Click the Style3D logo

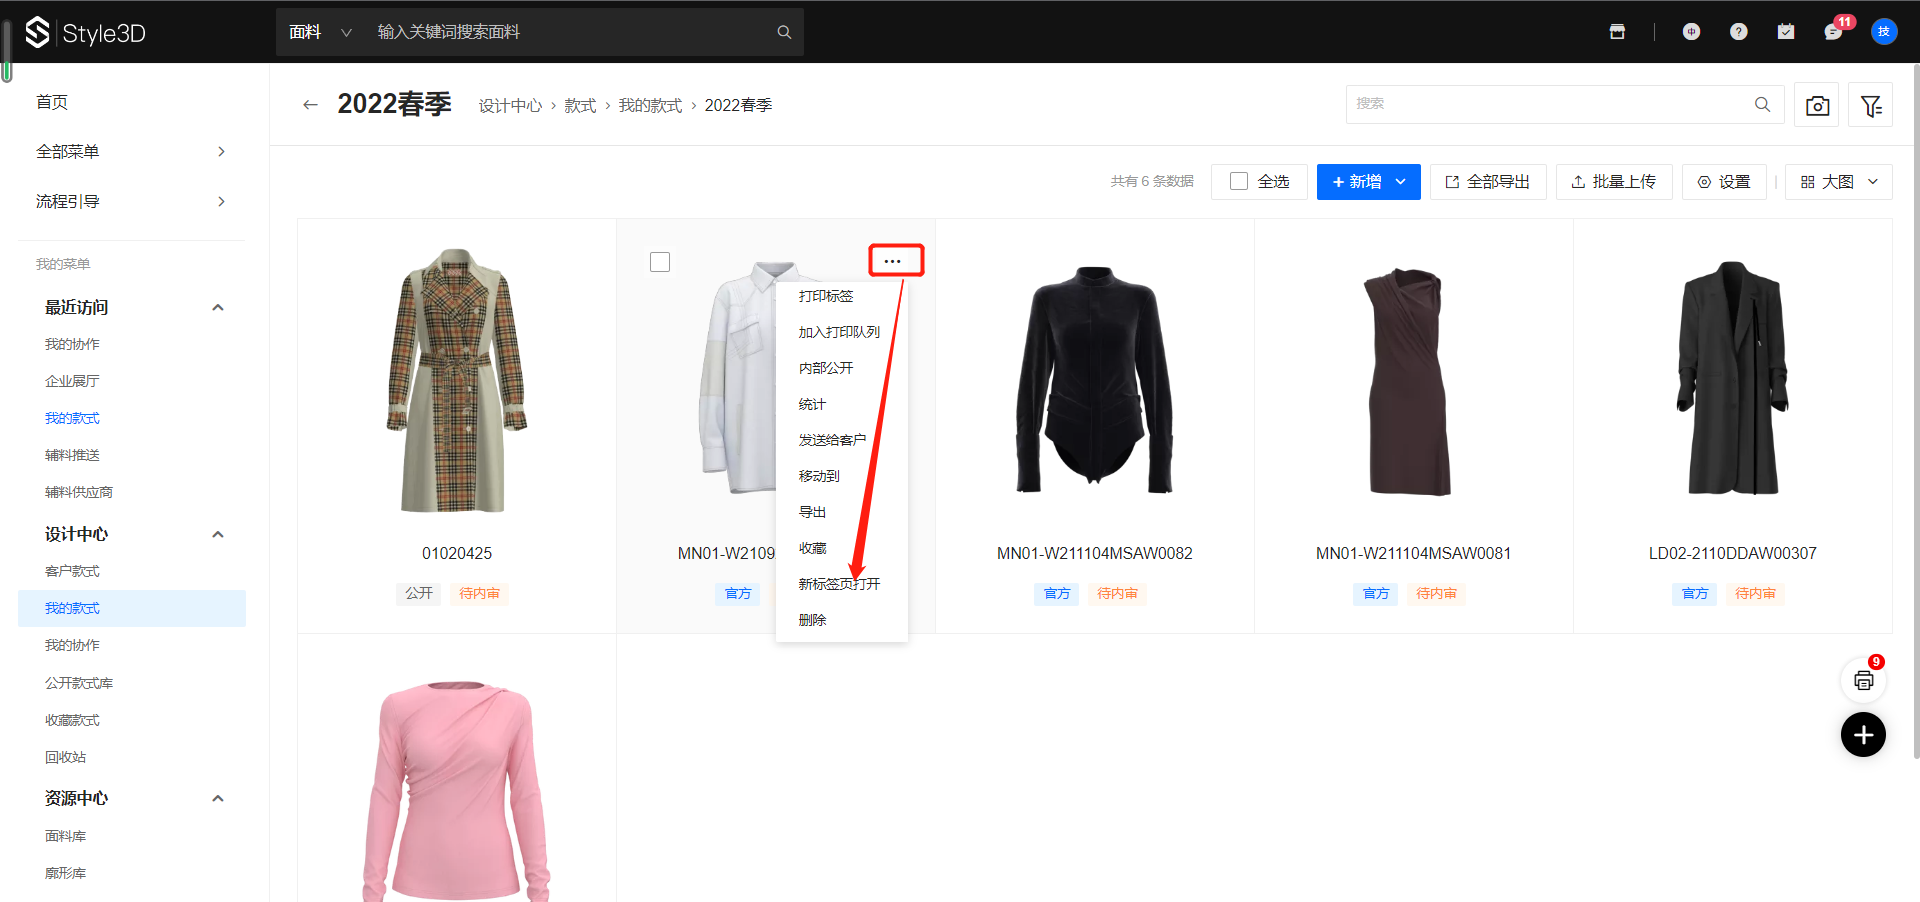tap(86, 33)
